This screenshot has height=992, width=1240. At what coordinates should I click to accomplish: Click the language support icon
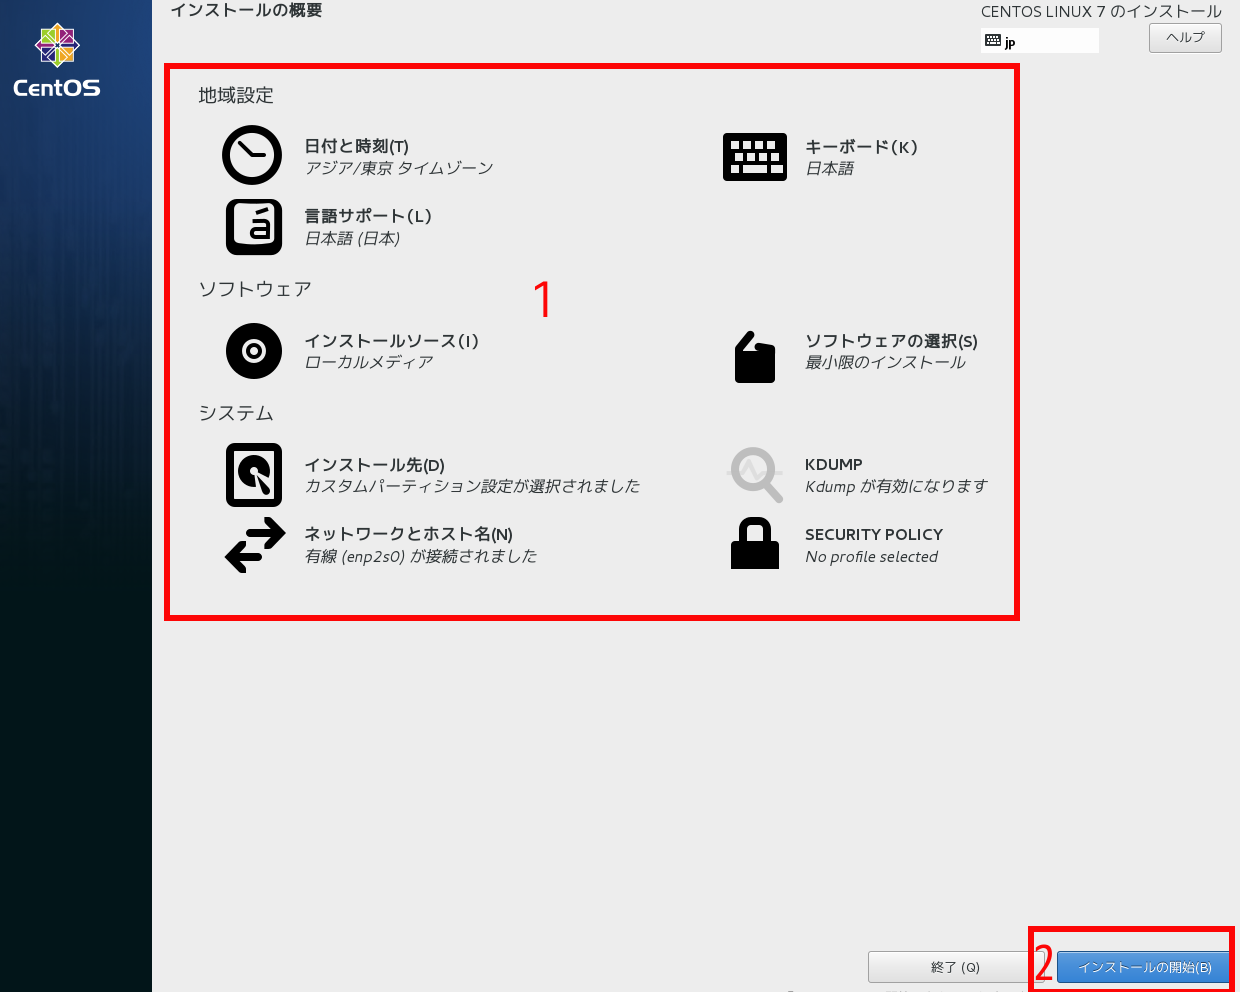254,227
